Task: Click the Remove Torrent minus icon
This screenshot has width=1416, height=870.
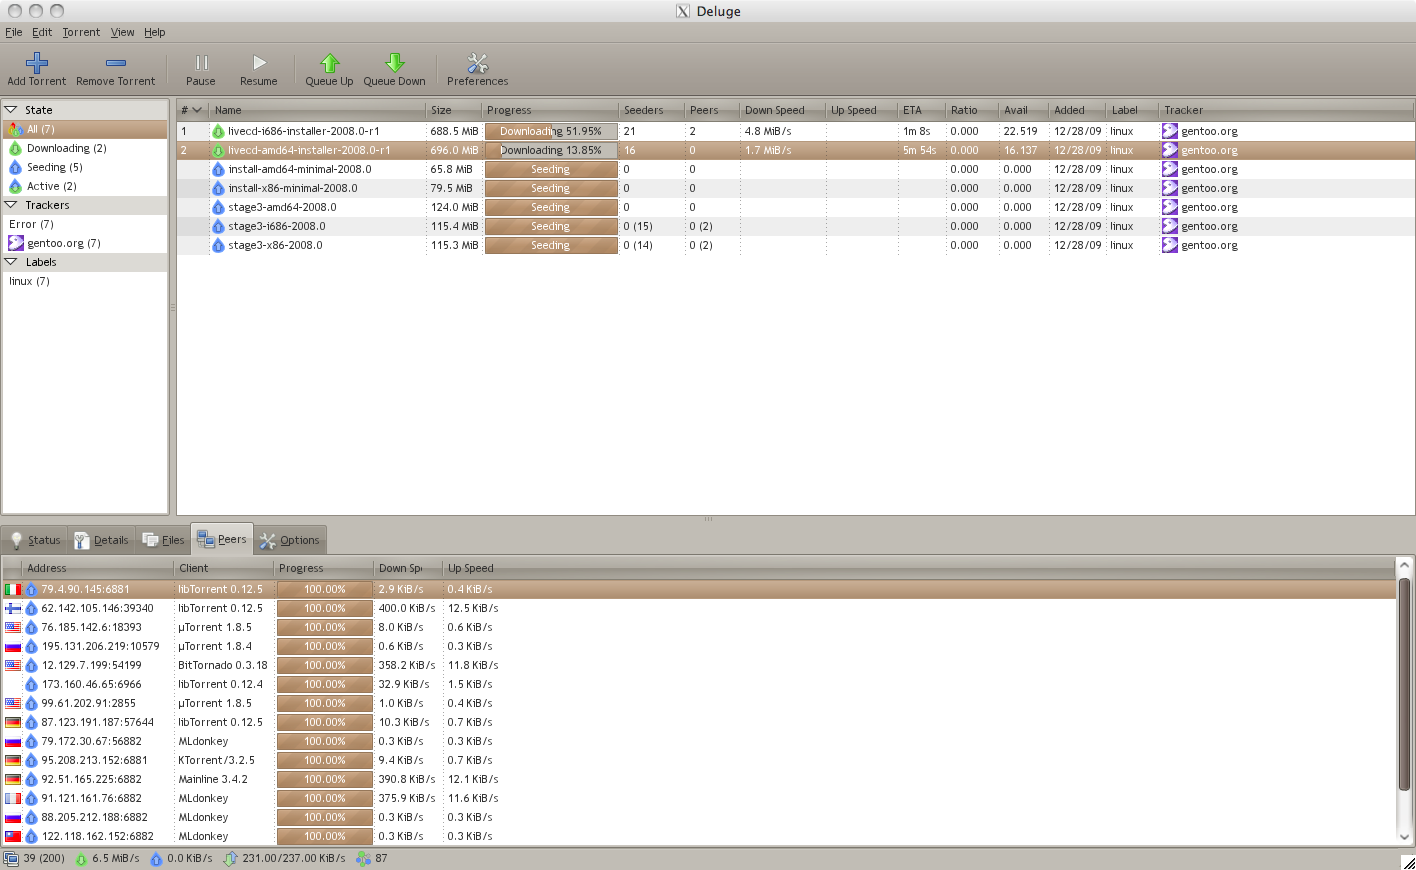Action: 116,63
